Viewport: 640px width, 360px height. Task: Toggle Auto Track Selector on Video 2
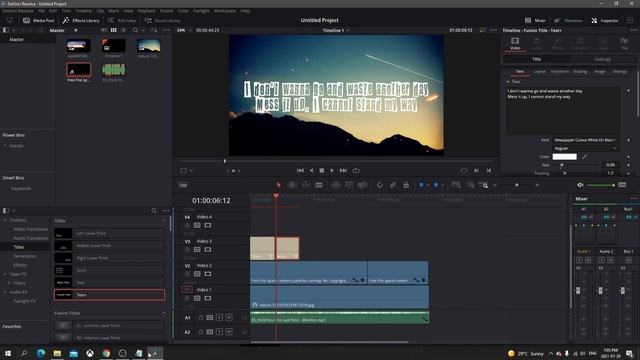coord(197,274)
